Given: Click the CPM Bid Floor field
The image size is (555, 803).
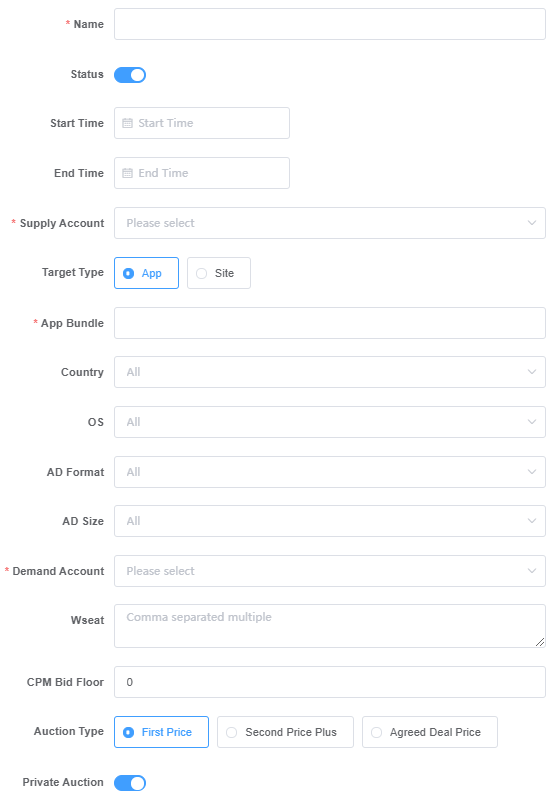Looking at the screenshot, I should (330, 682).
